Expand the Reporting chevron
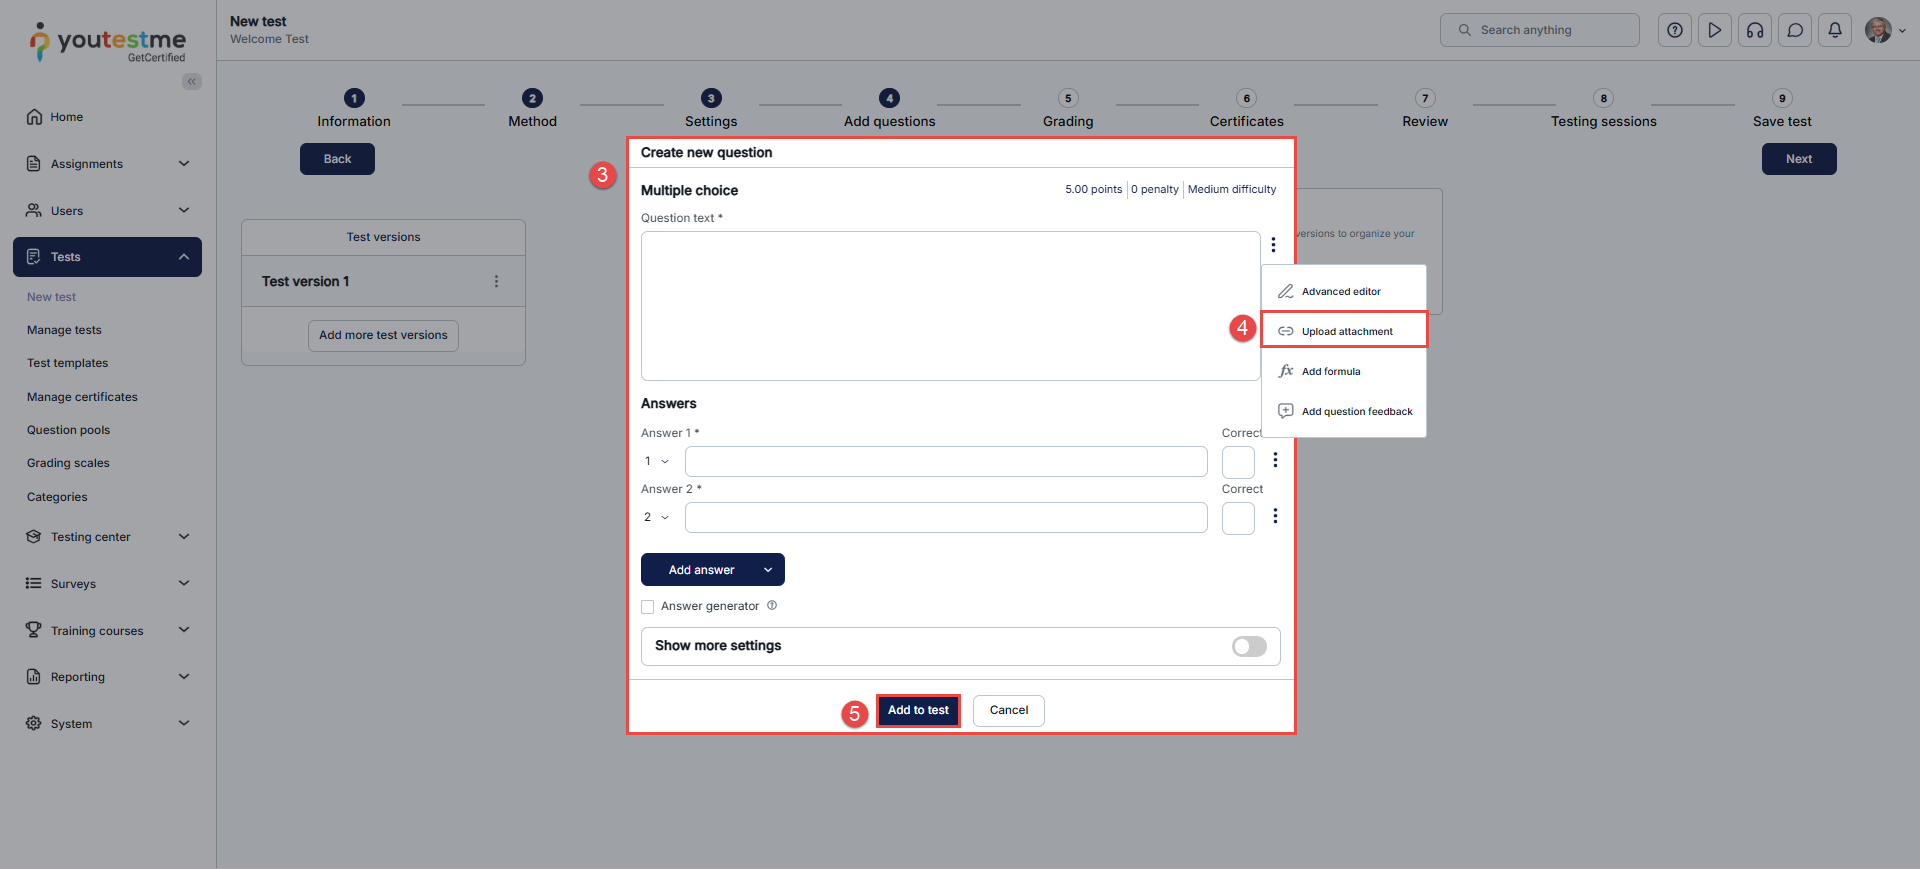 pos(184,677)
